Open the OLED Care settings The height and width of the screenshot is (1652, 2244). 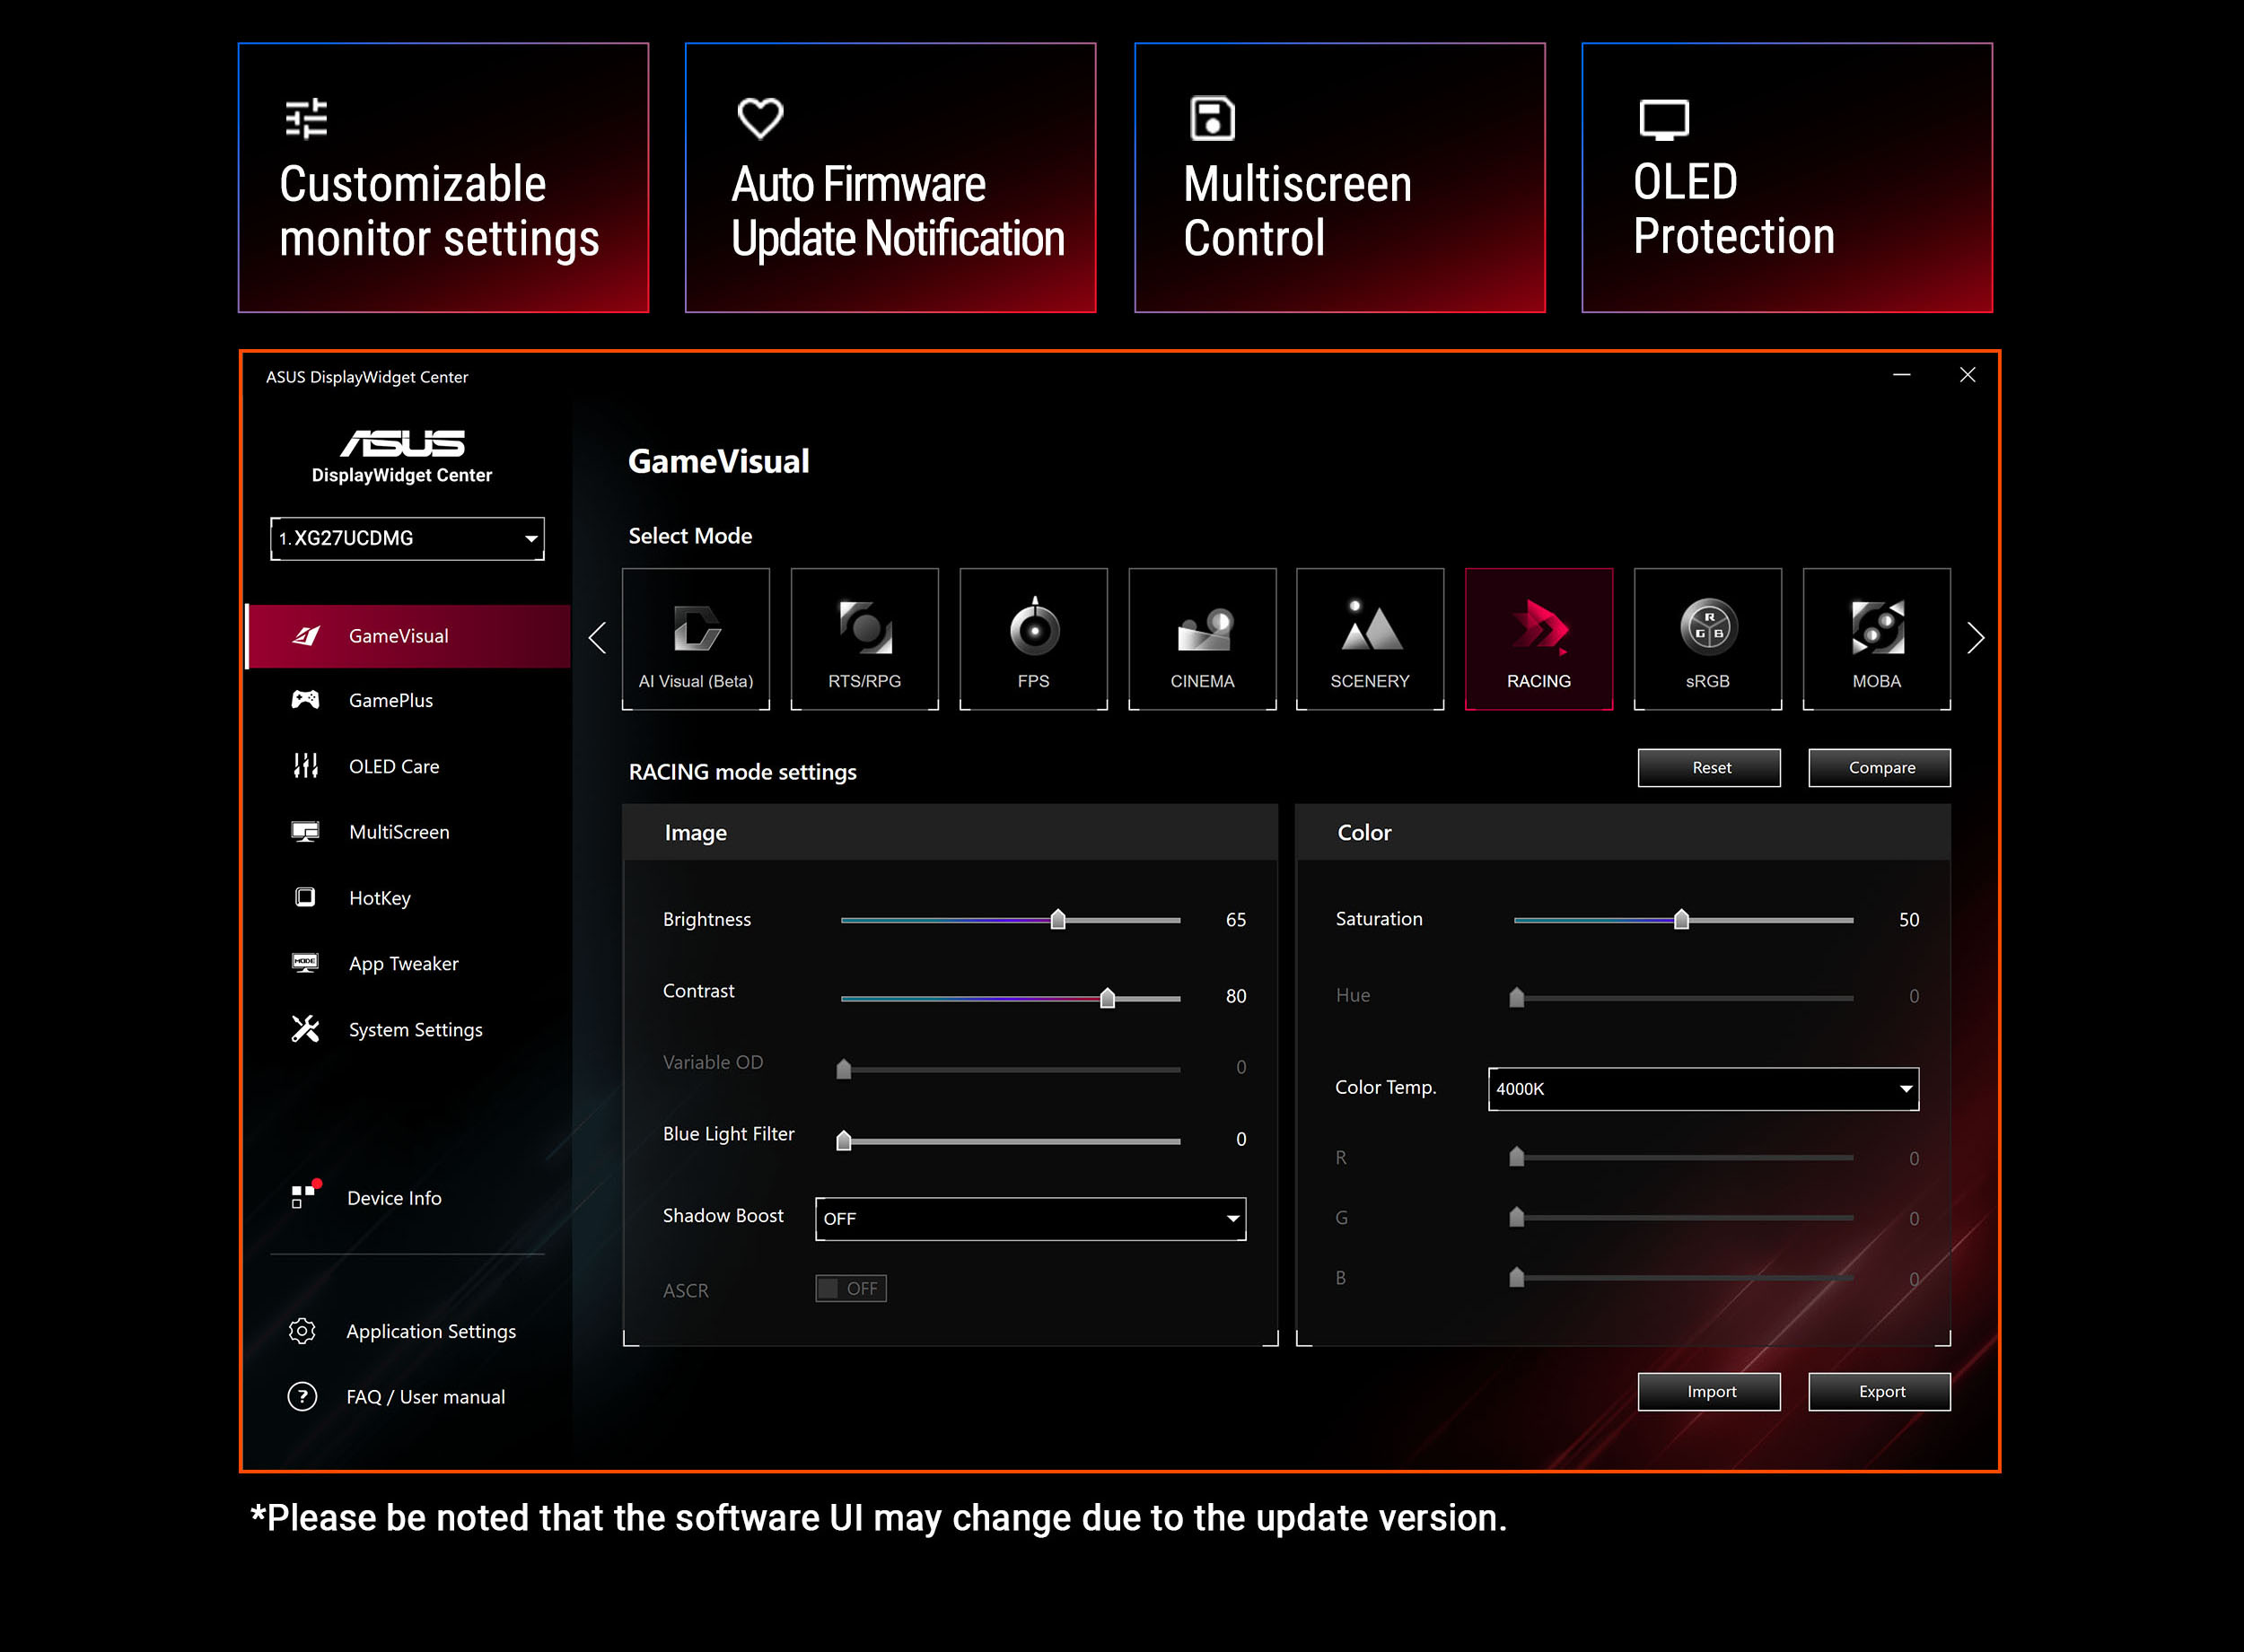(x=394, y=766)
